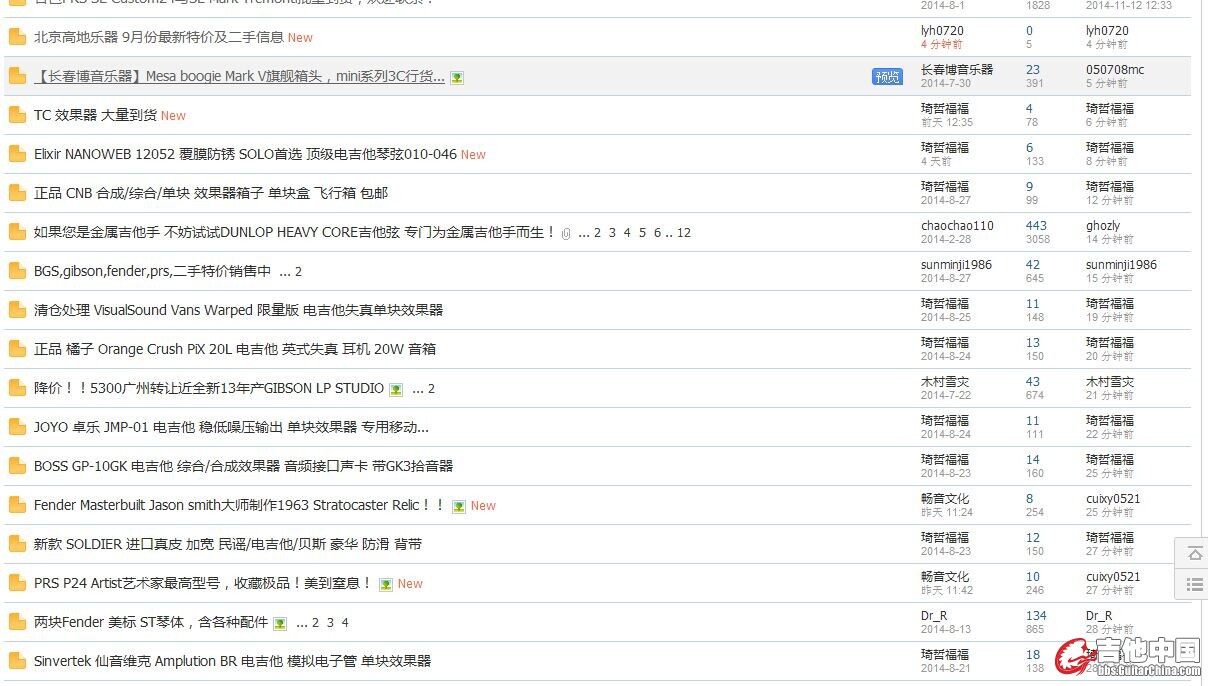1208x686 pixels.
Task: Open the DUNLOP HEAVY CORE吉他弦 thread
Action: (x=294, y=233)
